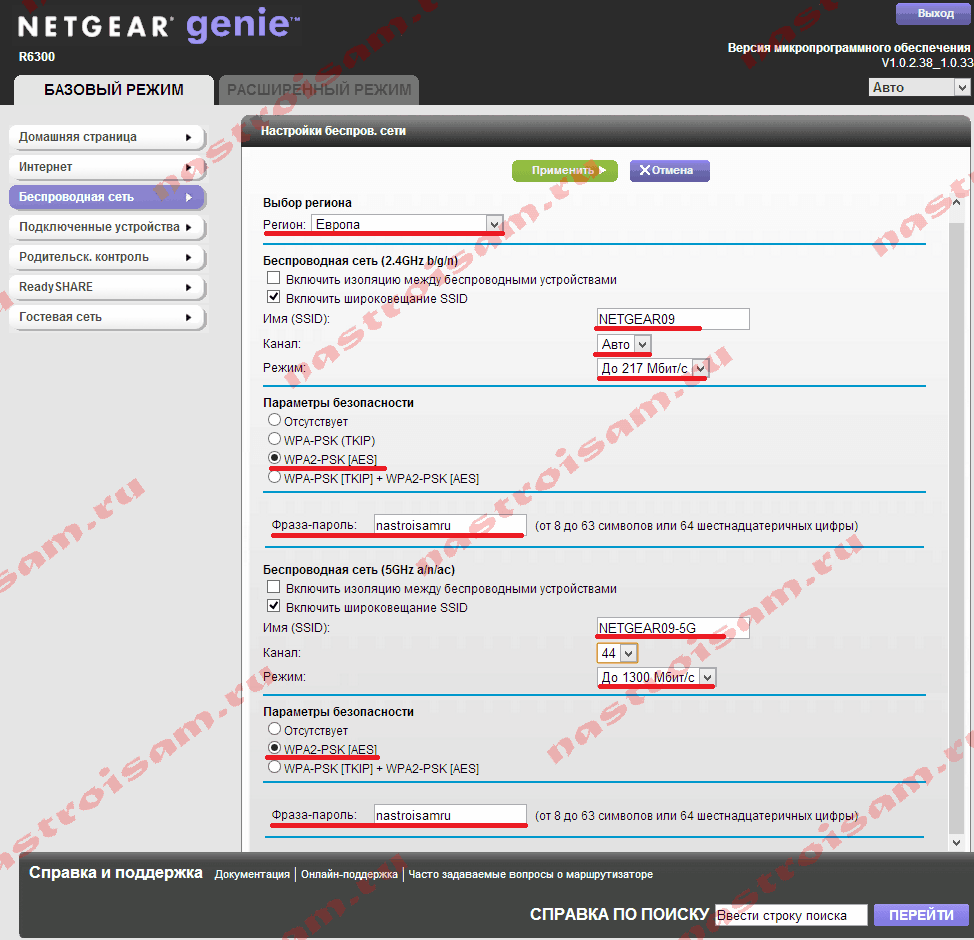Click arrow icon on Родительск. контроль
Image resolution: width=974 pixels, height=940 pixels.
pos(188,257)
